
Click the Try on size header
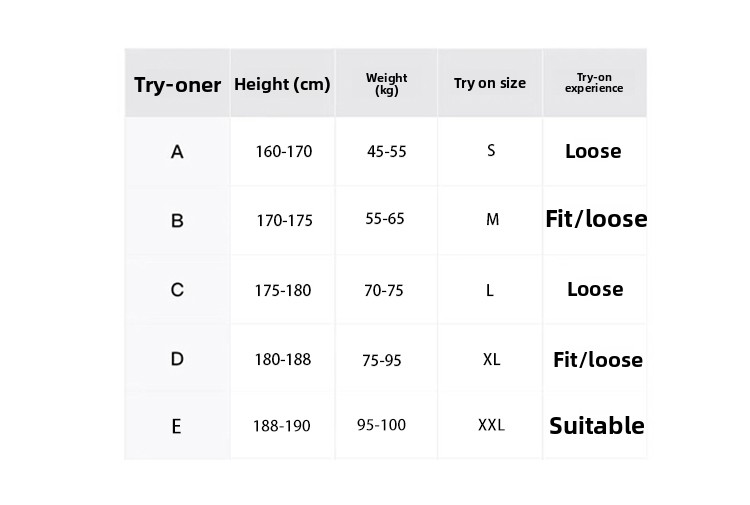coord(489,83)
